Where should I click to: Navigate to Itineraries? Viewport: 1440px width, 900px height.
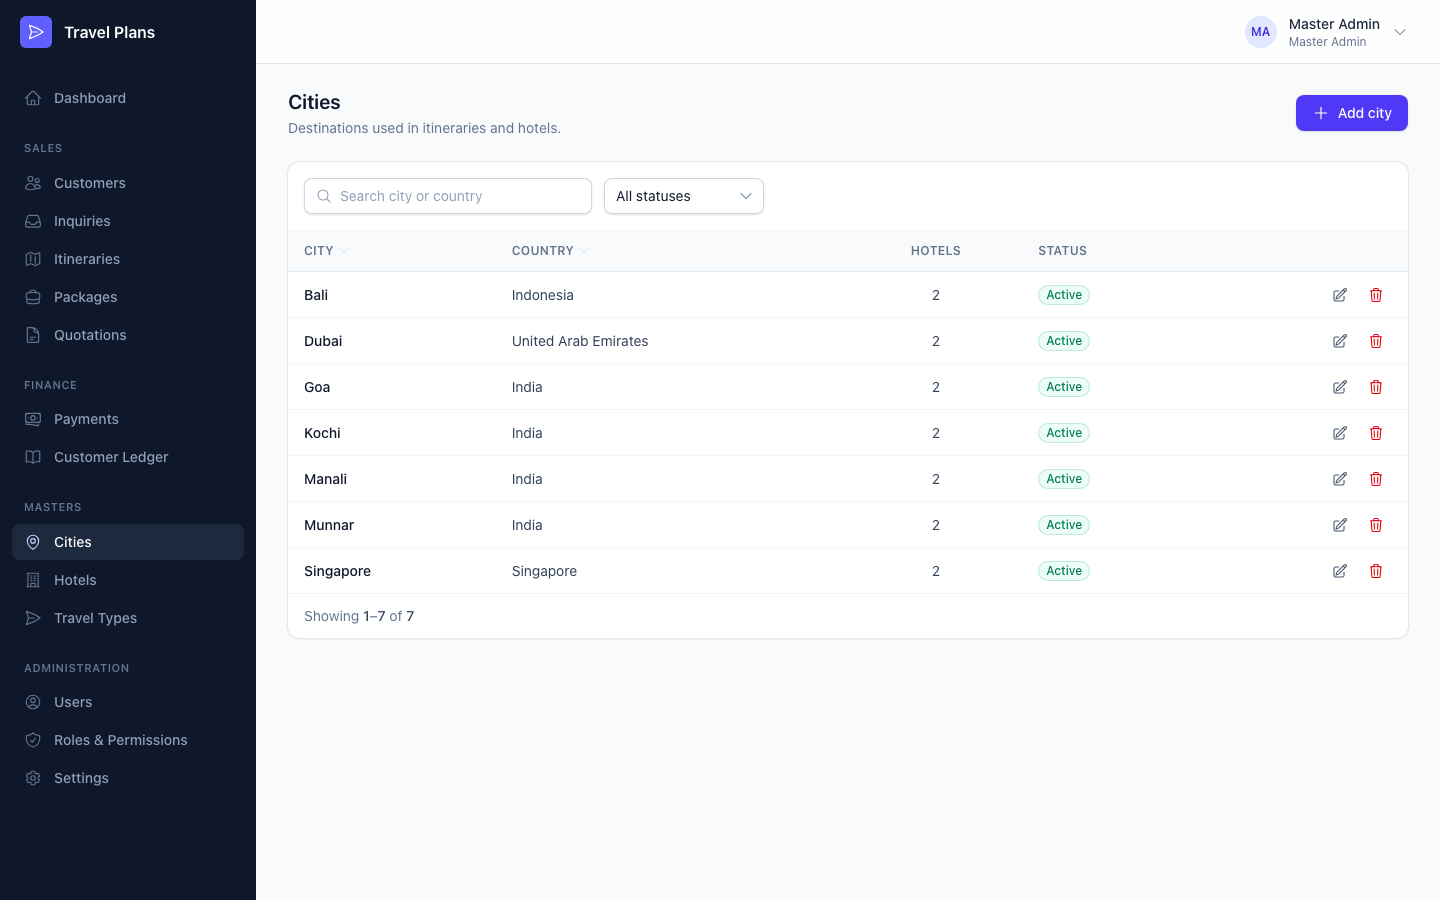(x=128, y=259)
